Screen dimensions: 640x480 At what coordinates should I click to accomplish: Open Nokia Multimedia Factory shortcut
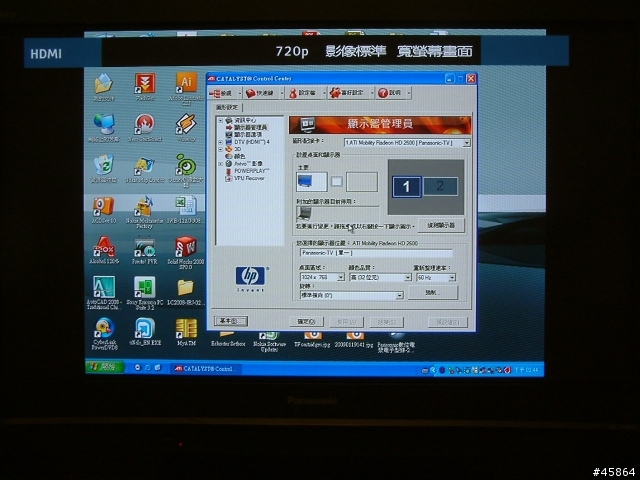(144, 206)
